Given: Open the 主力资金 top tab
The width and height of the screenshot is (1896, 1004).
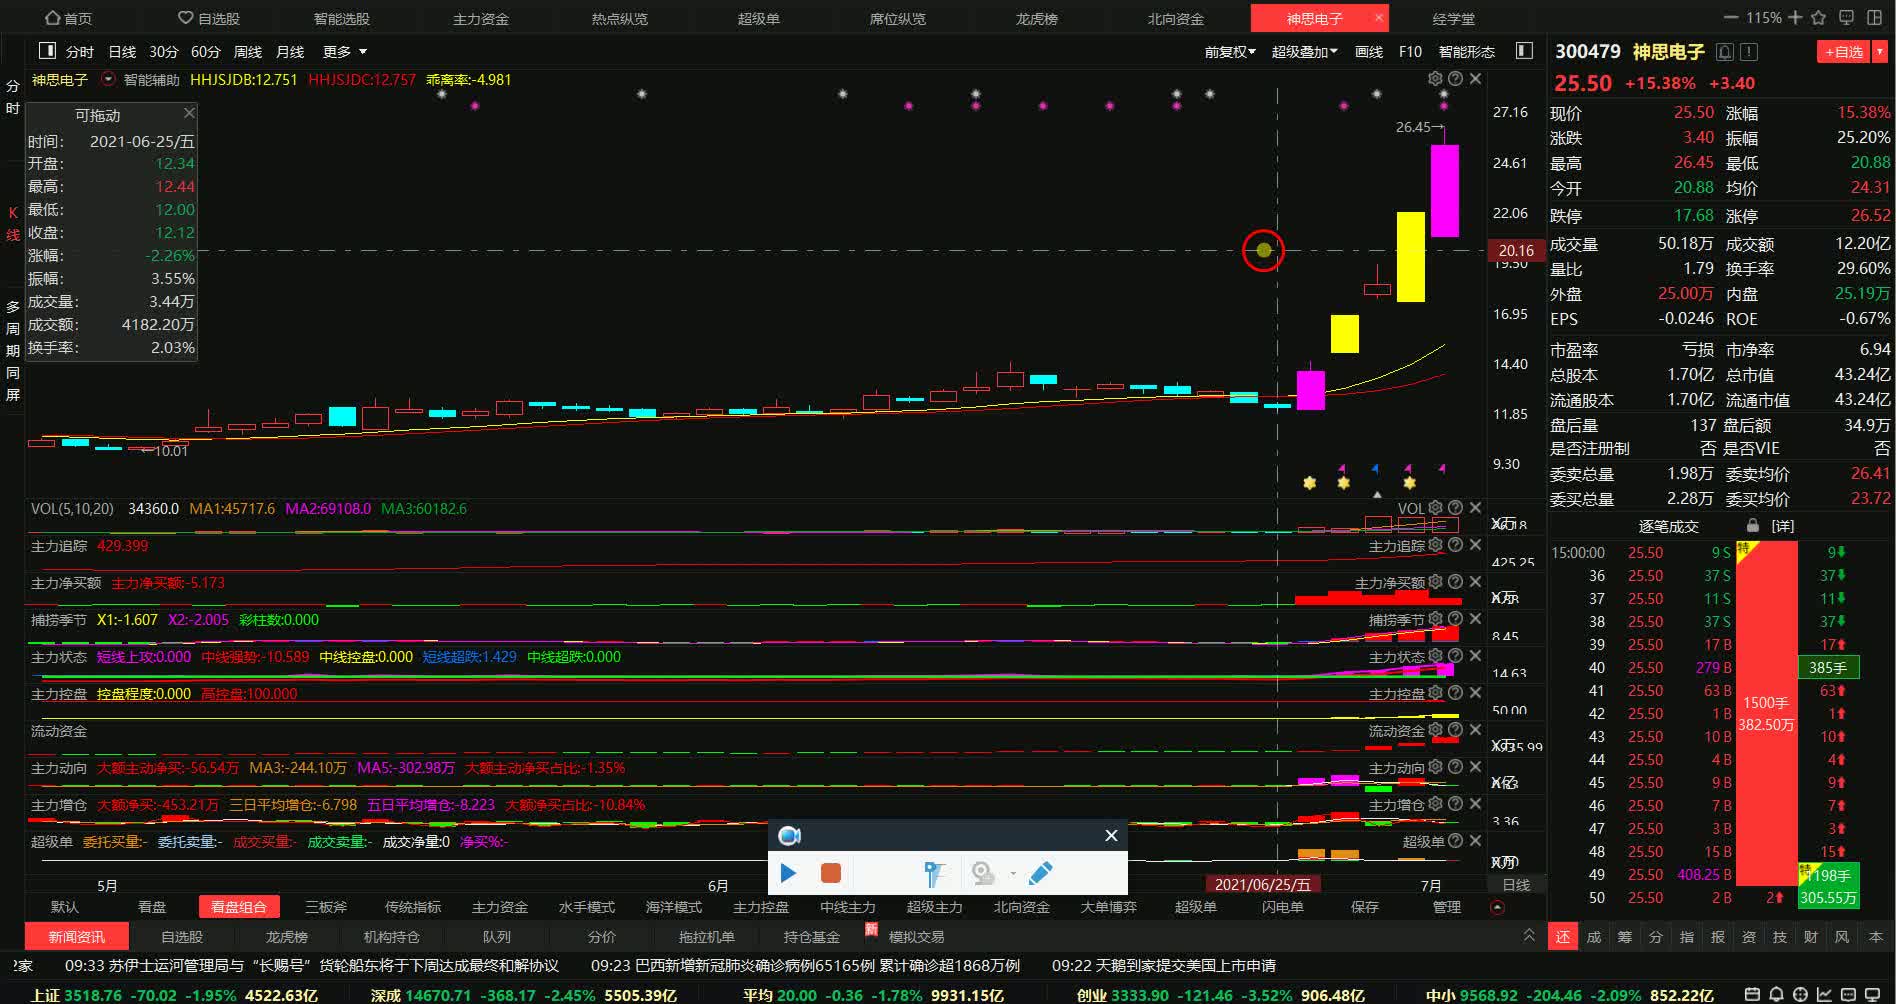Looking at the screenshot, I should pyautogui.click(x=481, y=19).
